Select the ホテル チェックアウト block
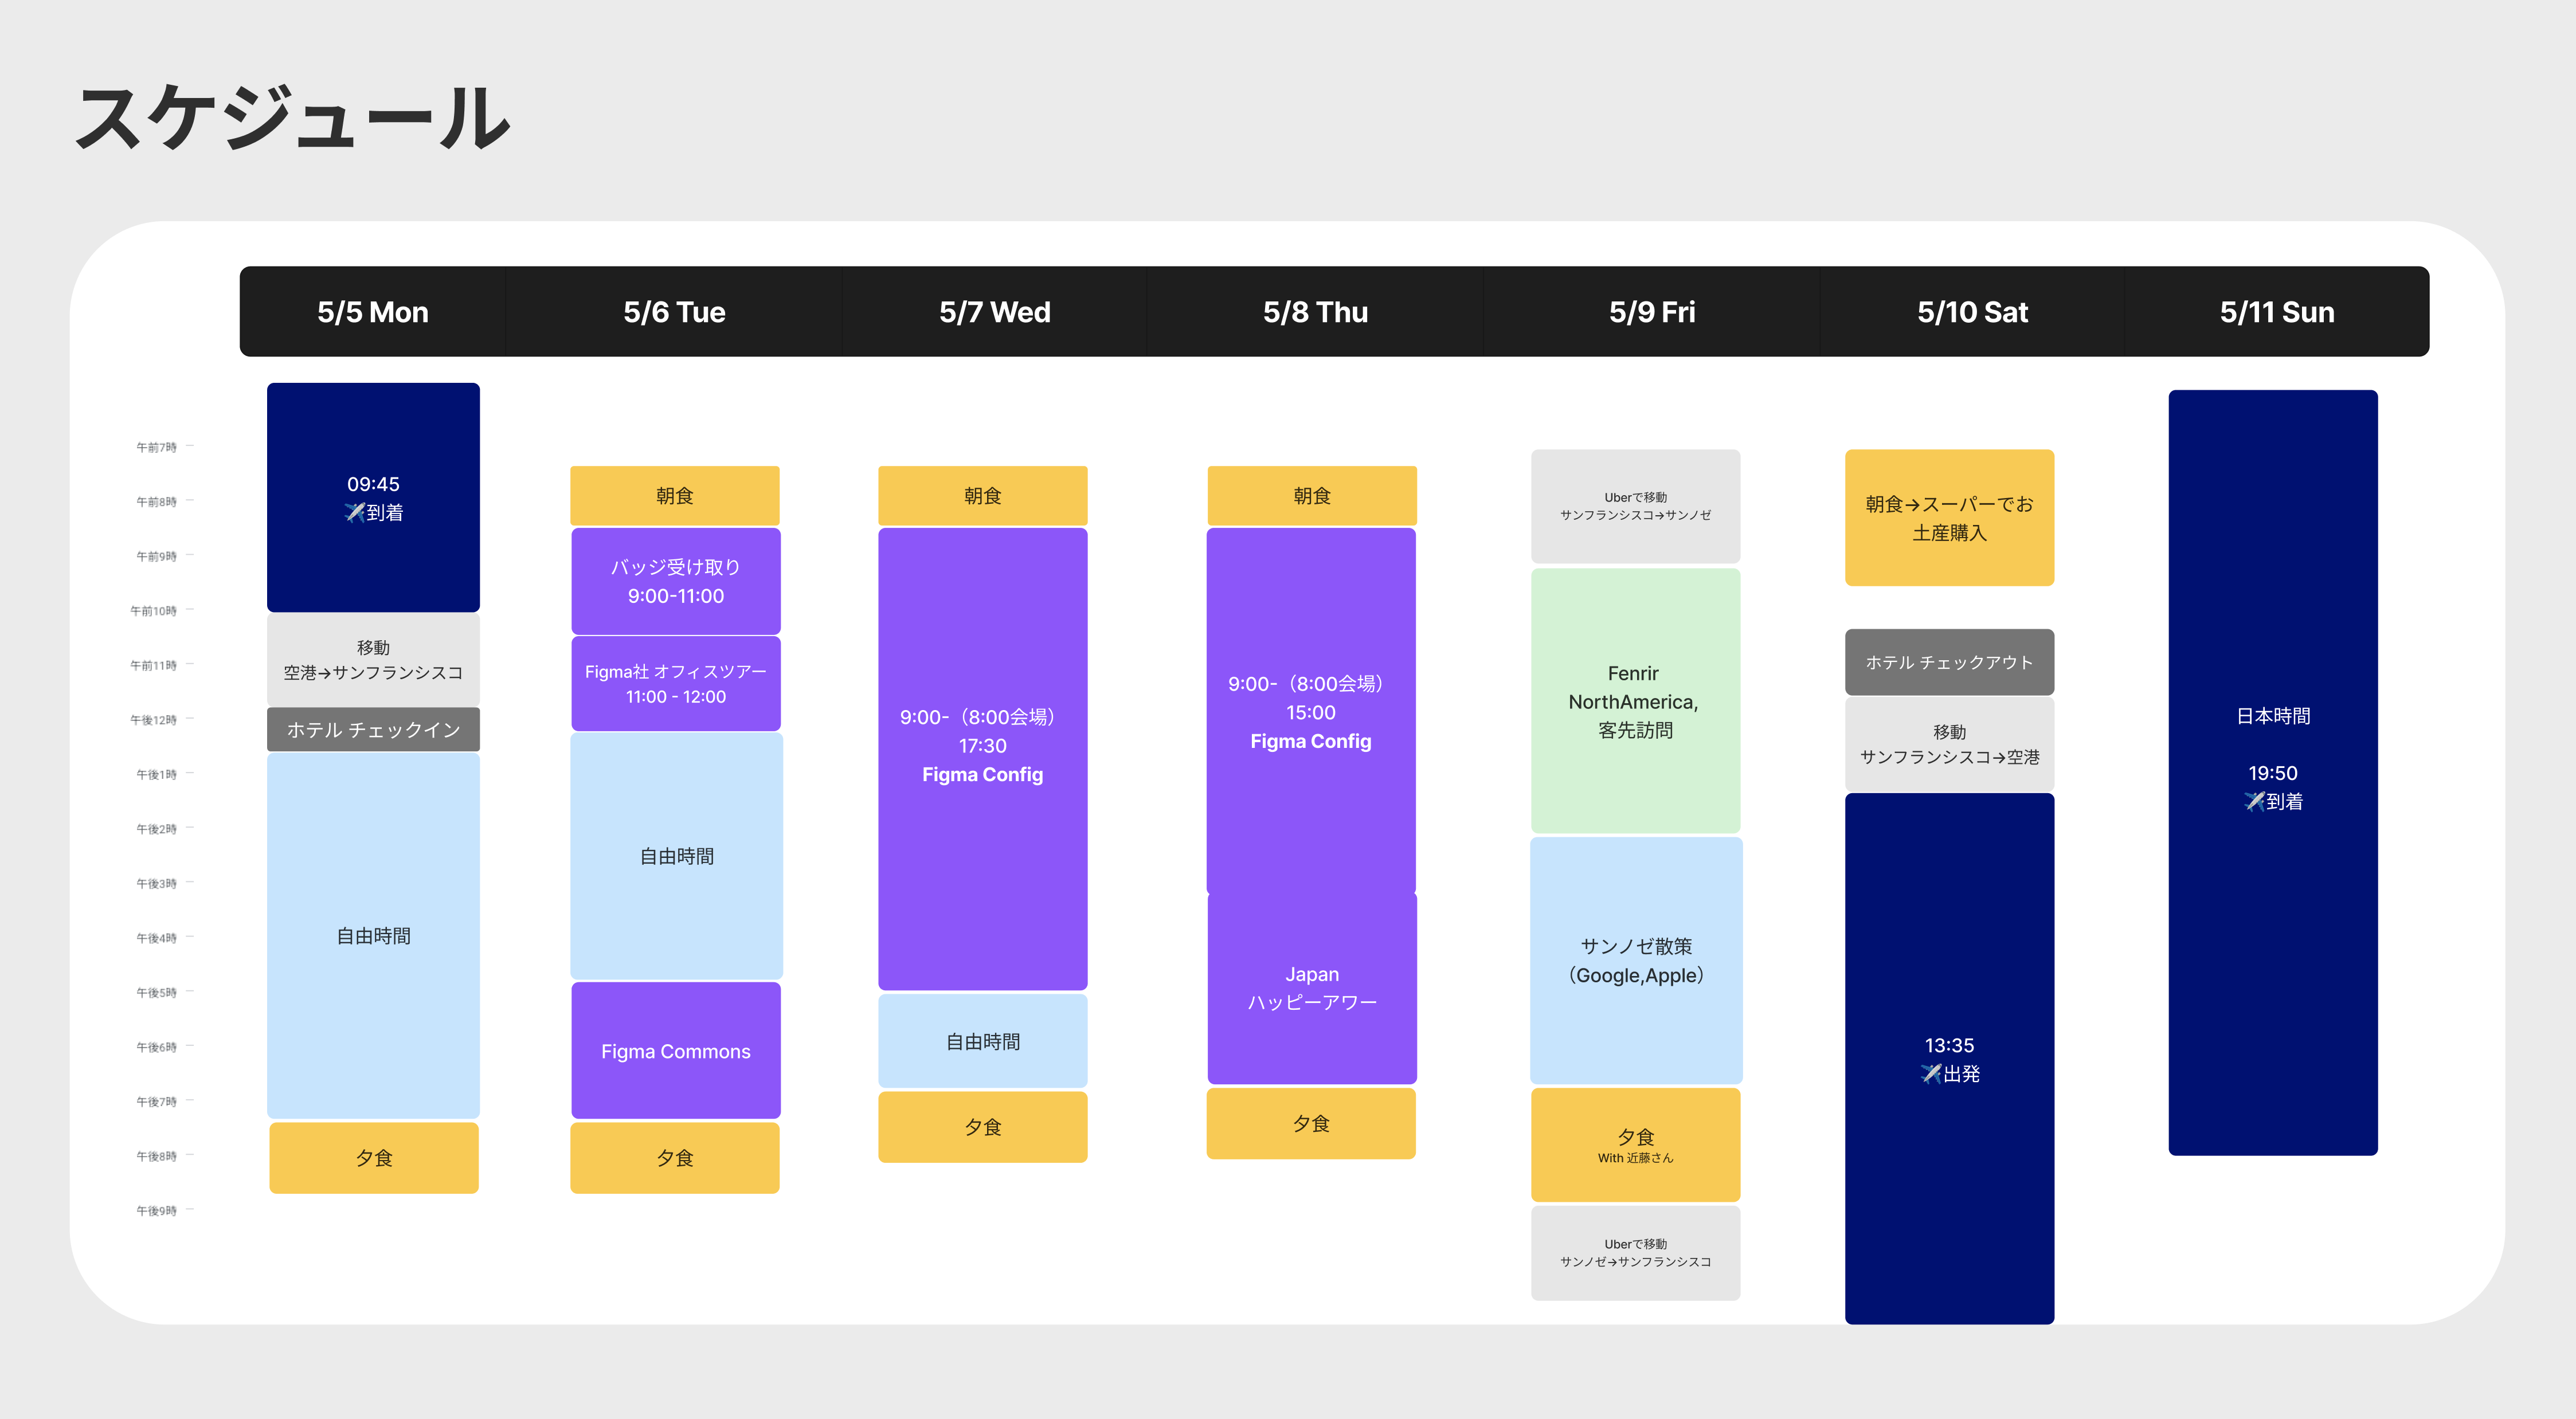Image resolution: width=2576 pixels, height=1419 pixels. (x=1949, y=662)
